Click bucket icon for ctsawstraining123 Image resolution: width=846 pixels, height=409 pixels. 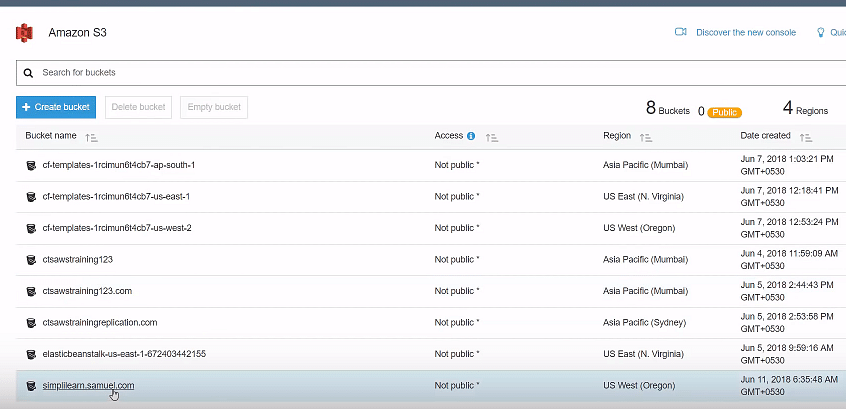coord(31,260)
